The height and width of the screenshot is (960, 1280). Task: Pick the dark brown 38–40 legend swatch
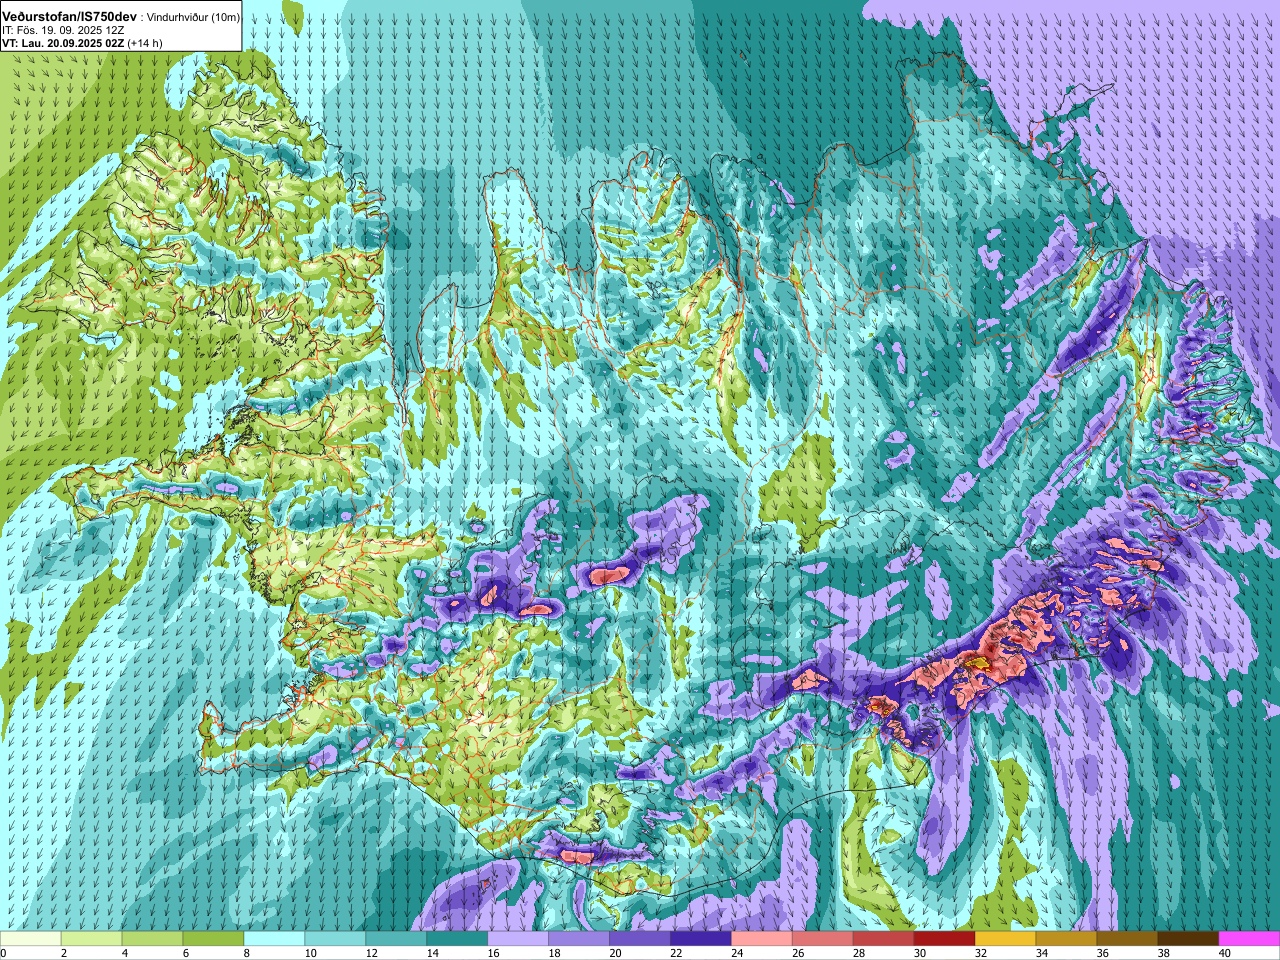1189,939
